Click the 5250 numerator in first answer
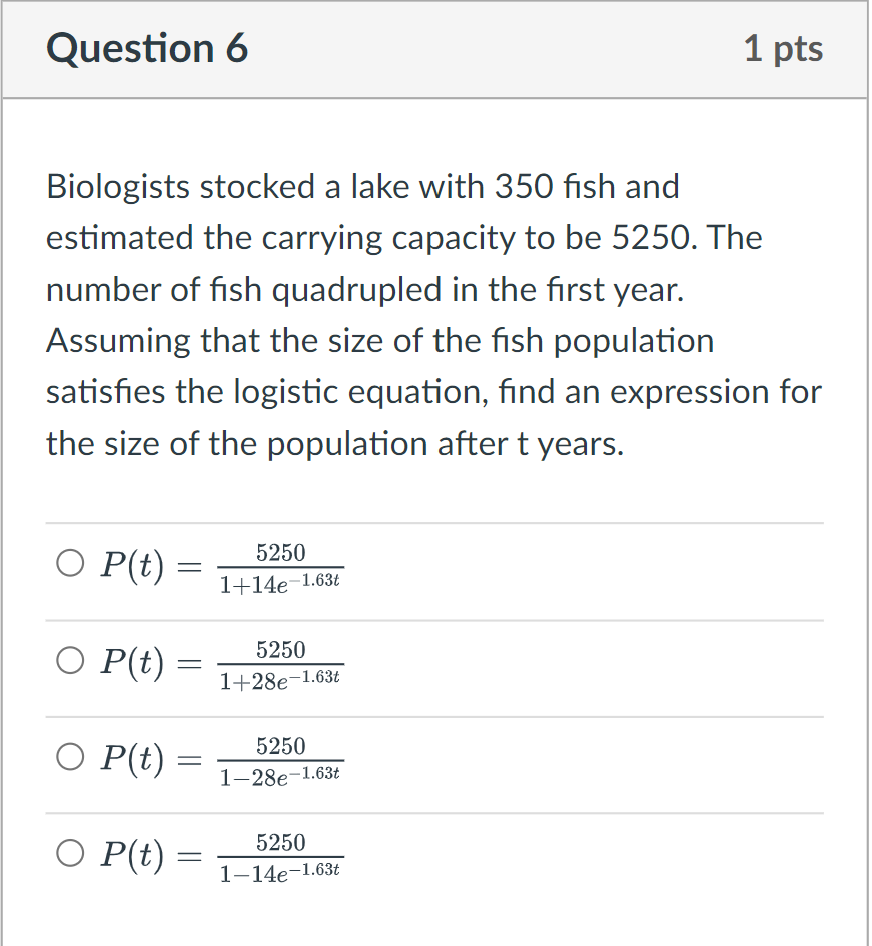Image resolution: width=872 pixels, height=946 pixels. click(x=281, y=553)
